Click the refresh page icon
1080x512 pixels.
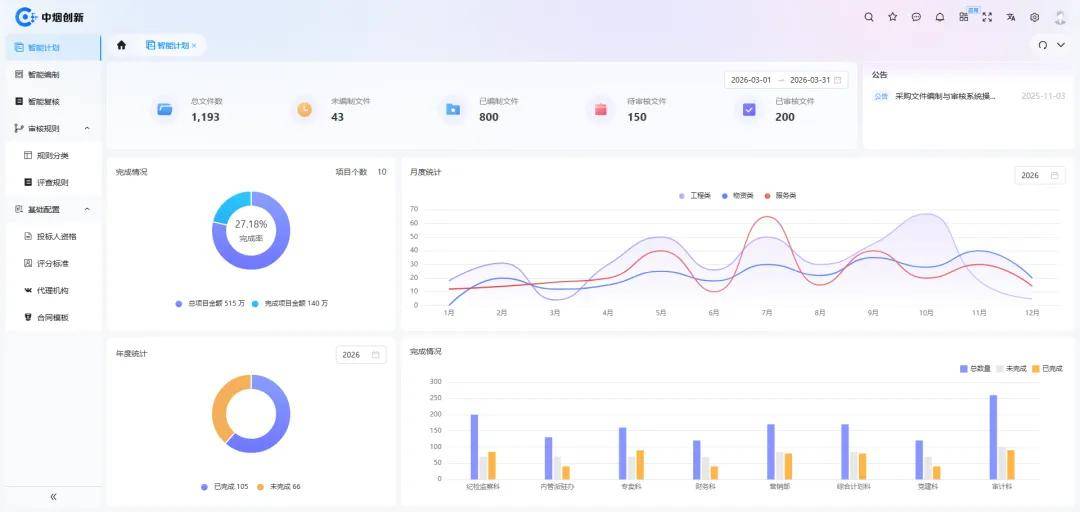tap(1043, 45)
